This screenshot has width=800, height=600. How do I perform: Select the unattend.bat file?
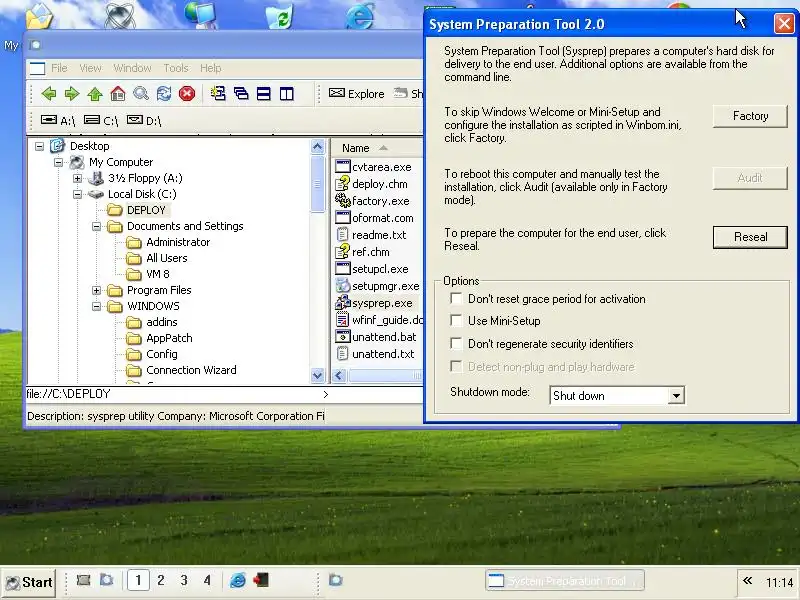pos(376,337)
